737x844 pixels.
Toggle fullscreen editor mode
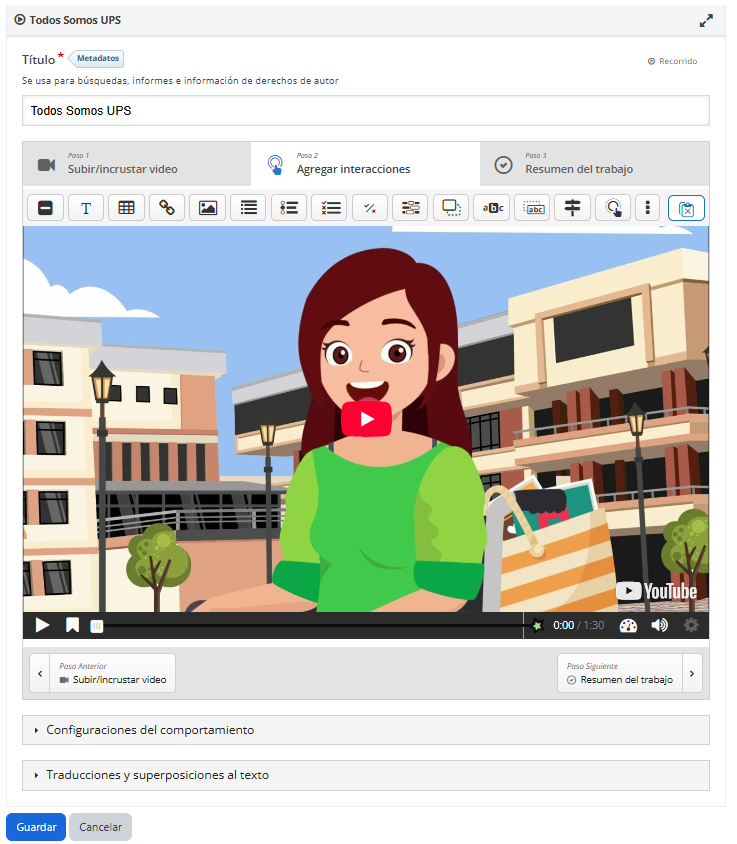[706, 20]
